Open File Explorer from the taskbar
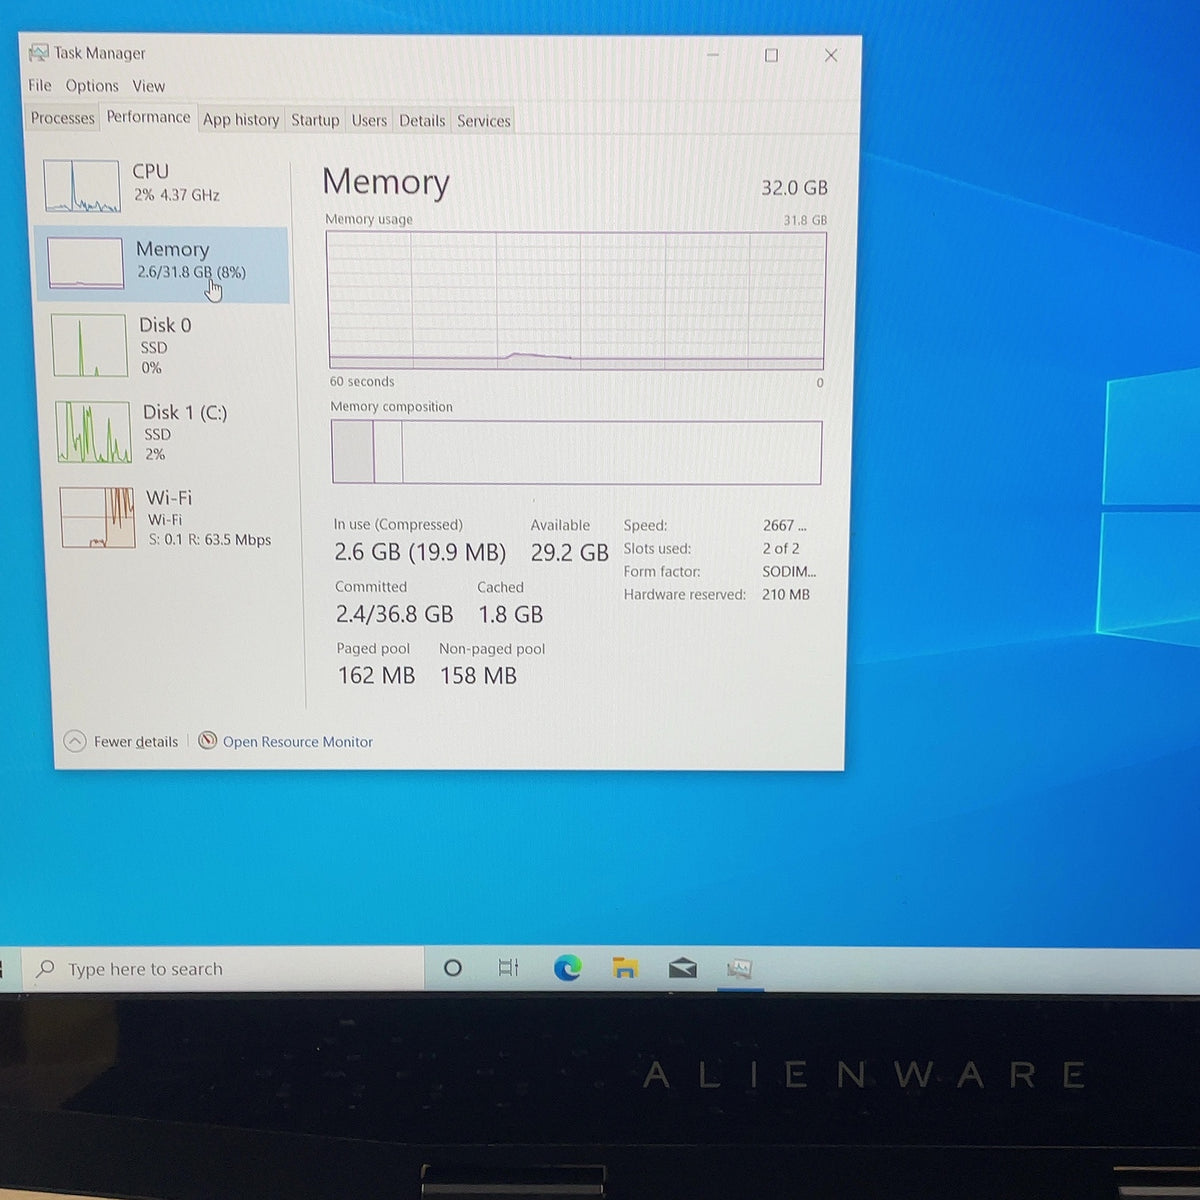This screenshot has width=1200, height=1200. click(625, 968)
